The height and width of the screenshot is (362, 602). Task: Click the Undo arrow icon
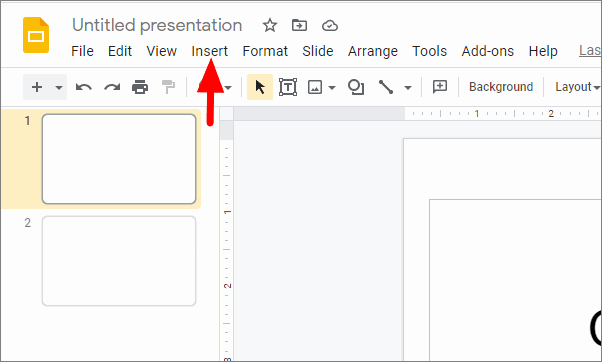tap(84, 87)
